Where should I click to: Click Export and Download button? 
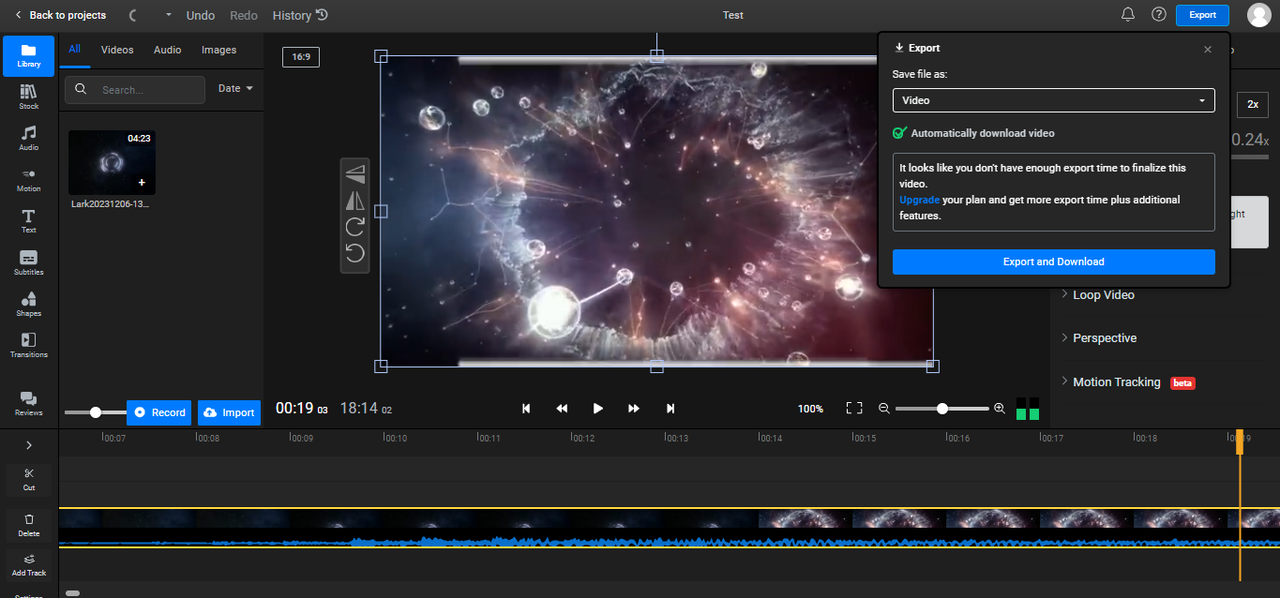(1053, 262)
